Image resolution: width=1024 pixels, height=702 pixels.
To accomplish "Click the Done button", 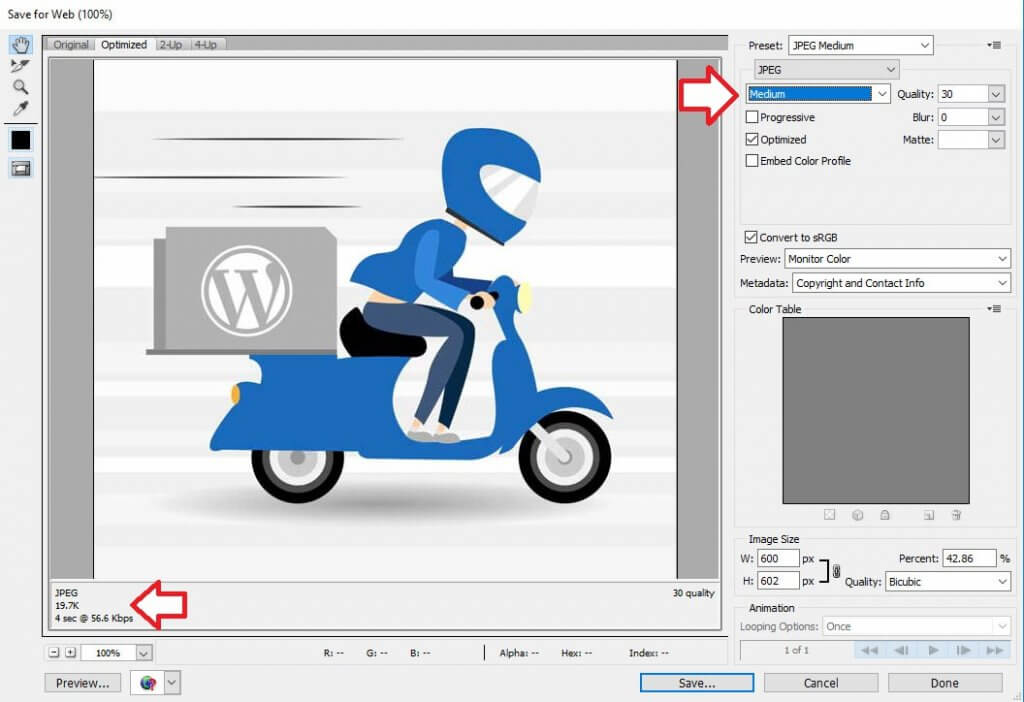I will pyautogui.click(x=944, y=683).
